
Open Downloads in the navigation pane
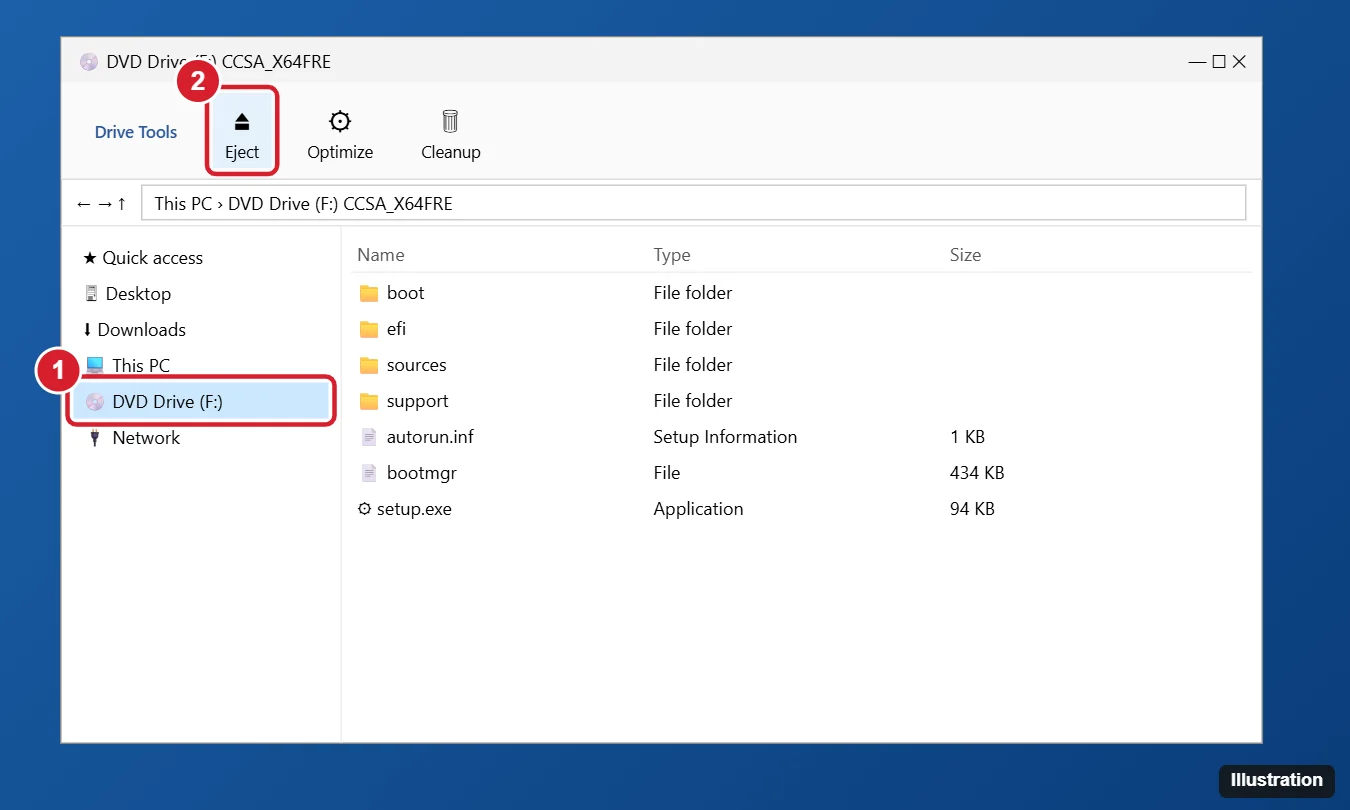coord(134,330)
